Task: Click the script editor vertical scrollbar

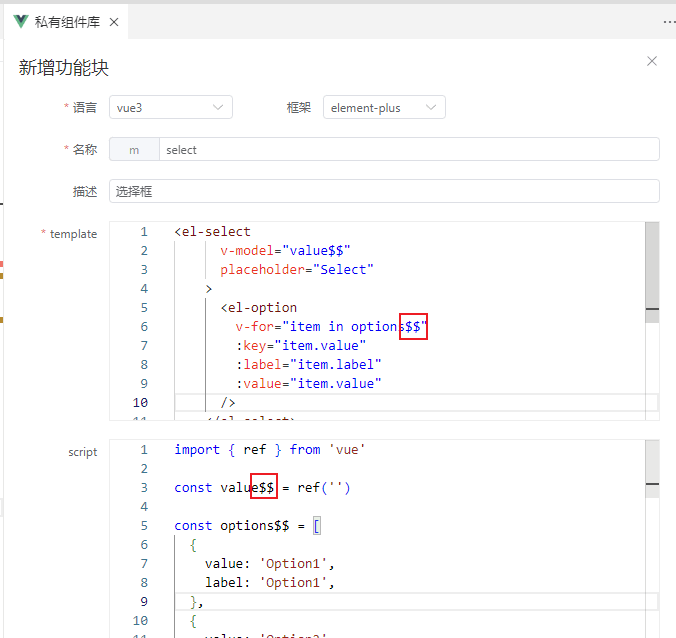Action: tap(652, 470)
